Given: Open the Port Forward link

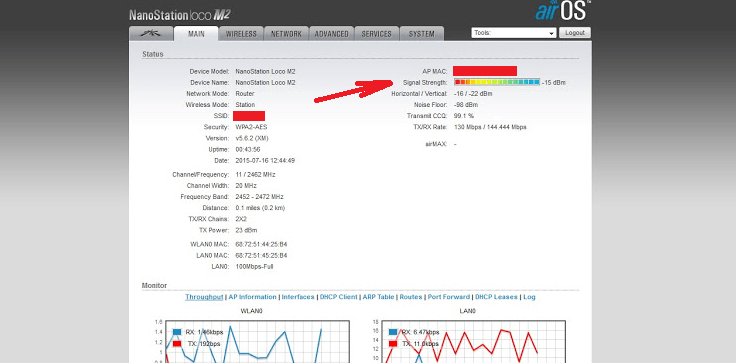Looking at the screenshot, I should pos(449,297).
